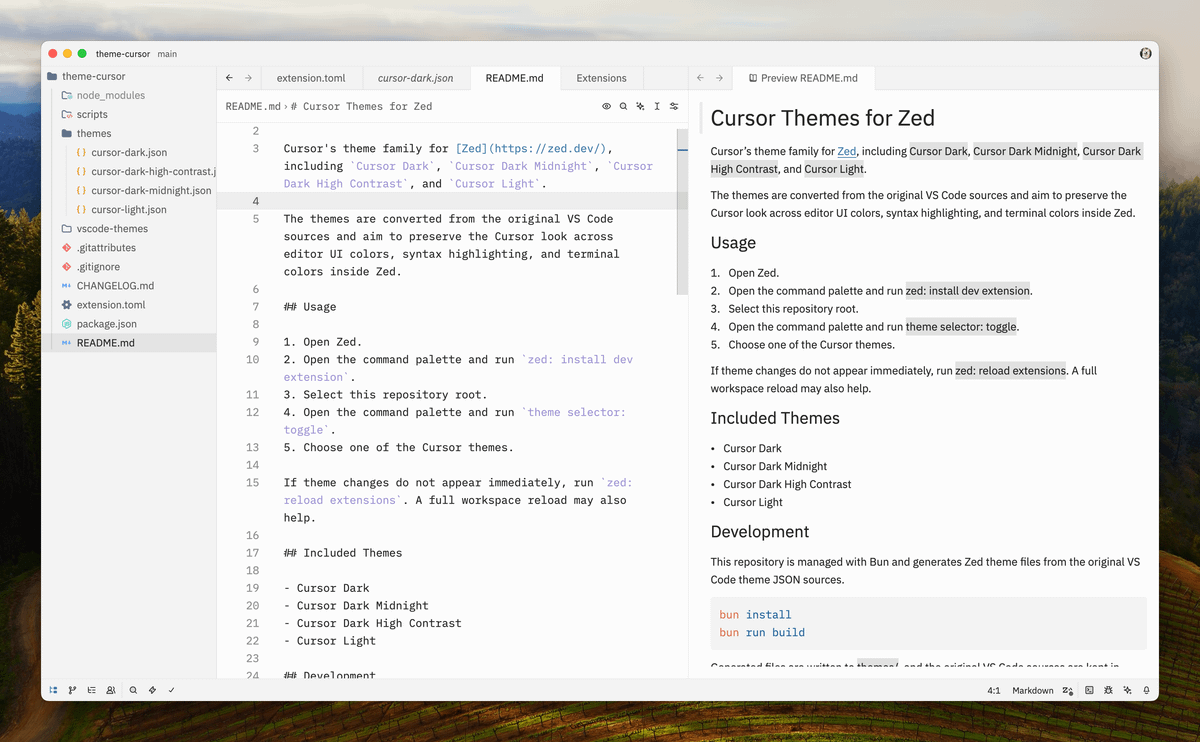Click the notifications bell icon
Viewport: 1200px width, 742px height.
pyautogui.click(x=1146, y=690)
